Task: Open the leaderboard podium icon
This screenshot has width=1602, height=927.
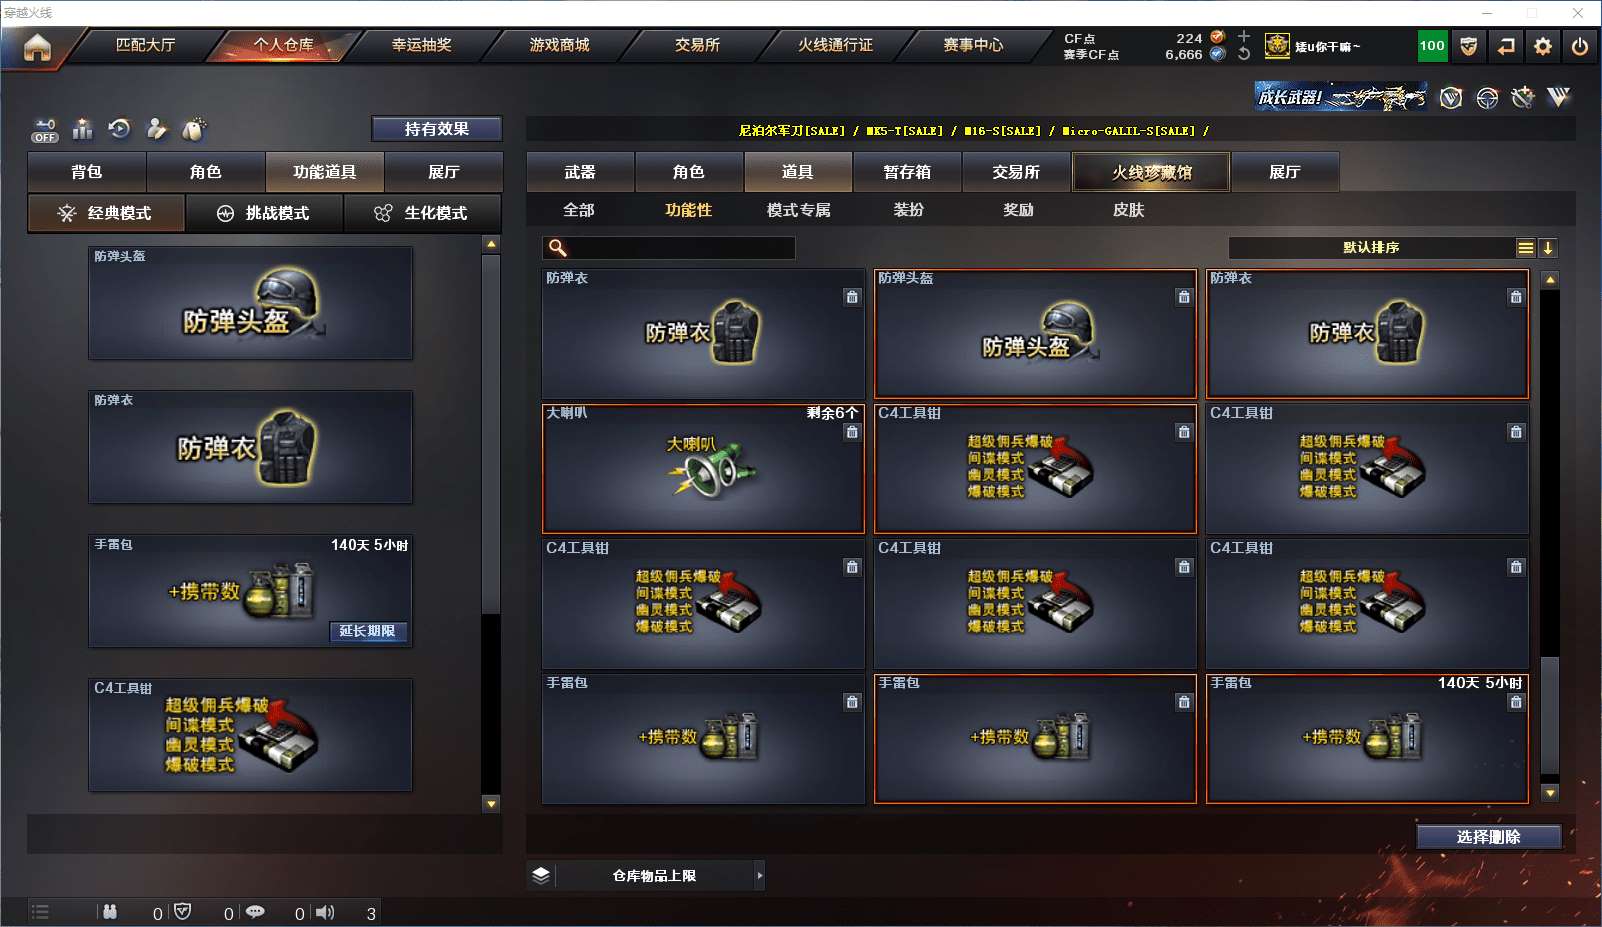Action: point(83,129)
